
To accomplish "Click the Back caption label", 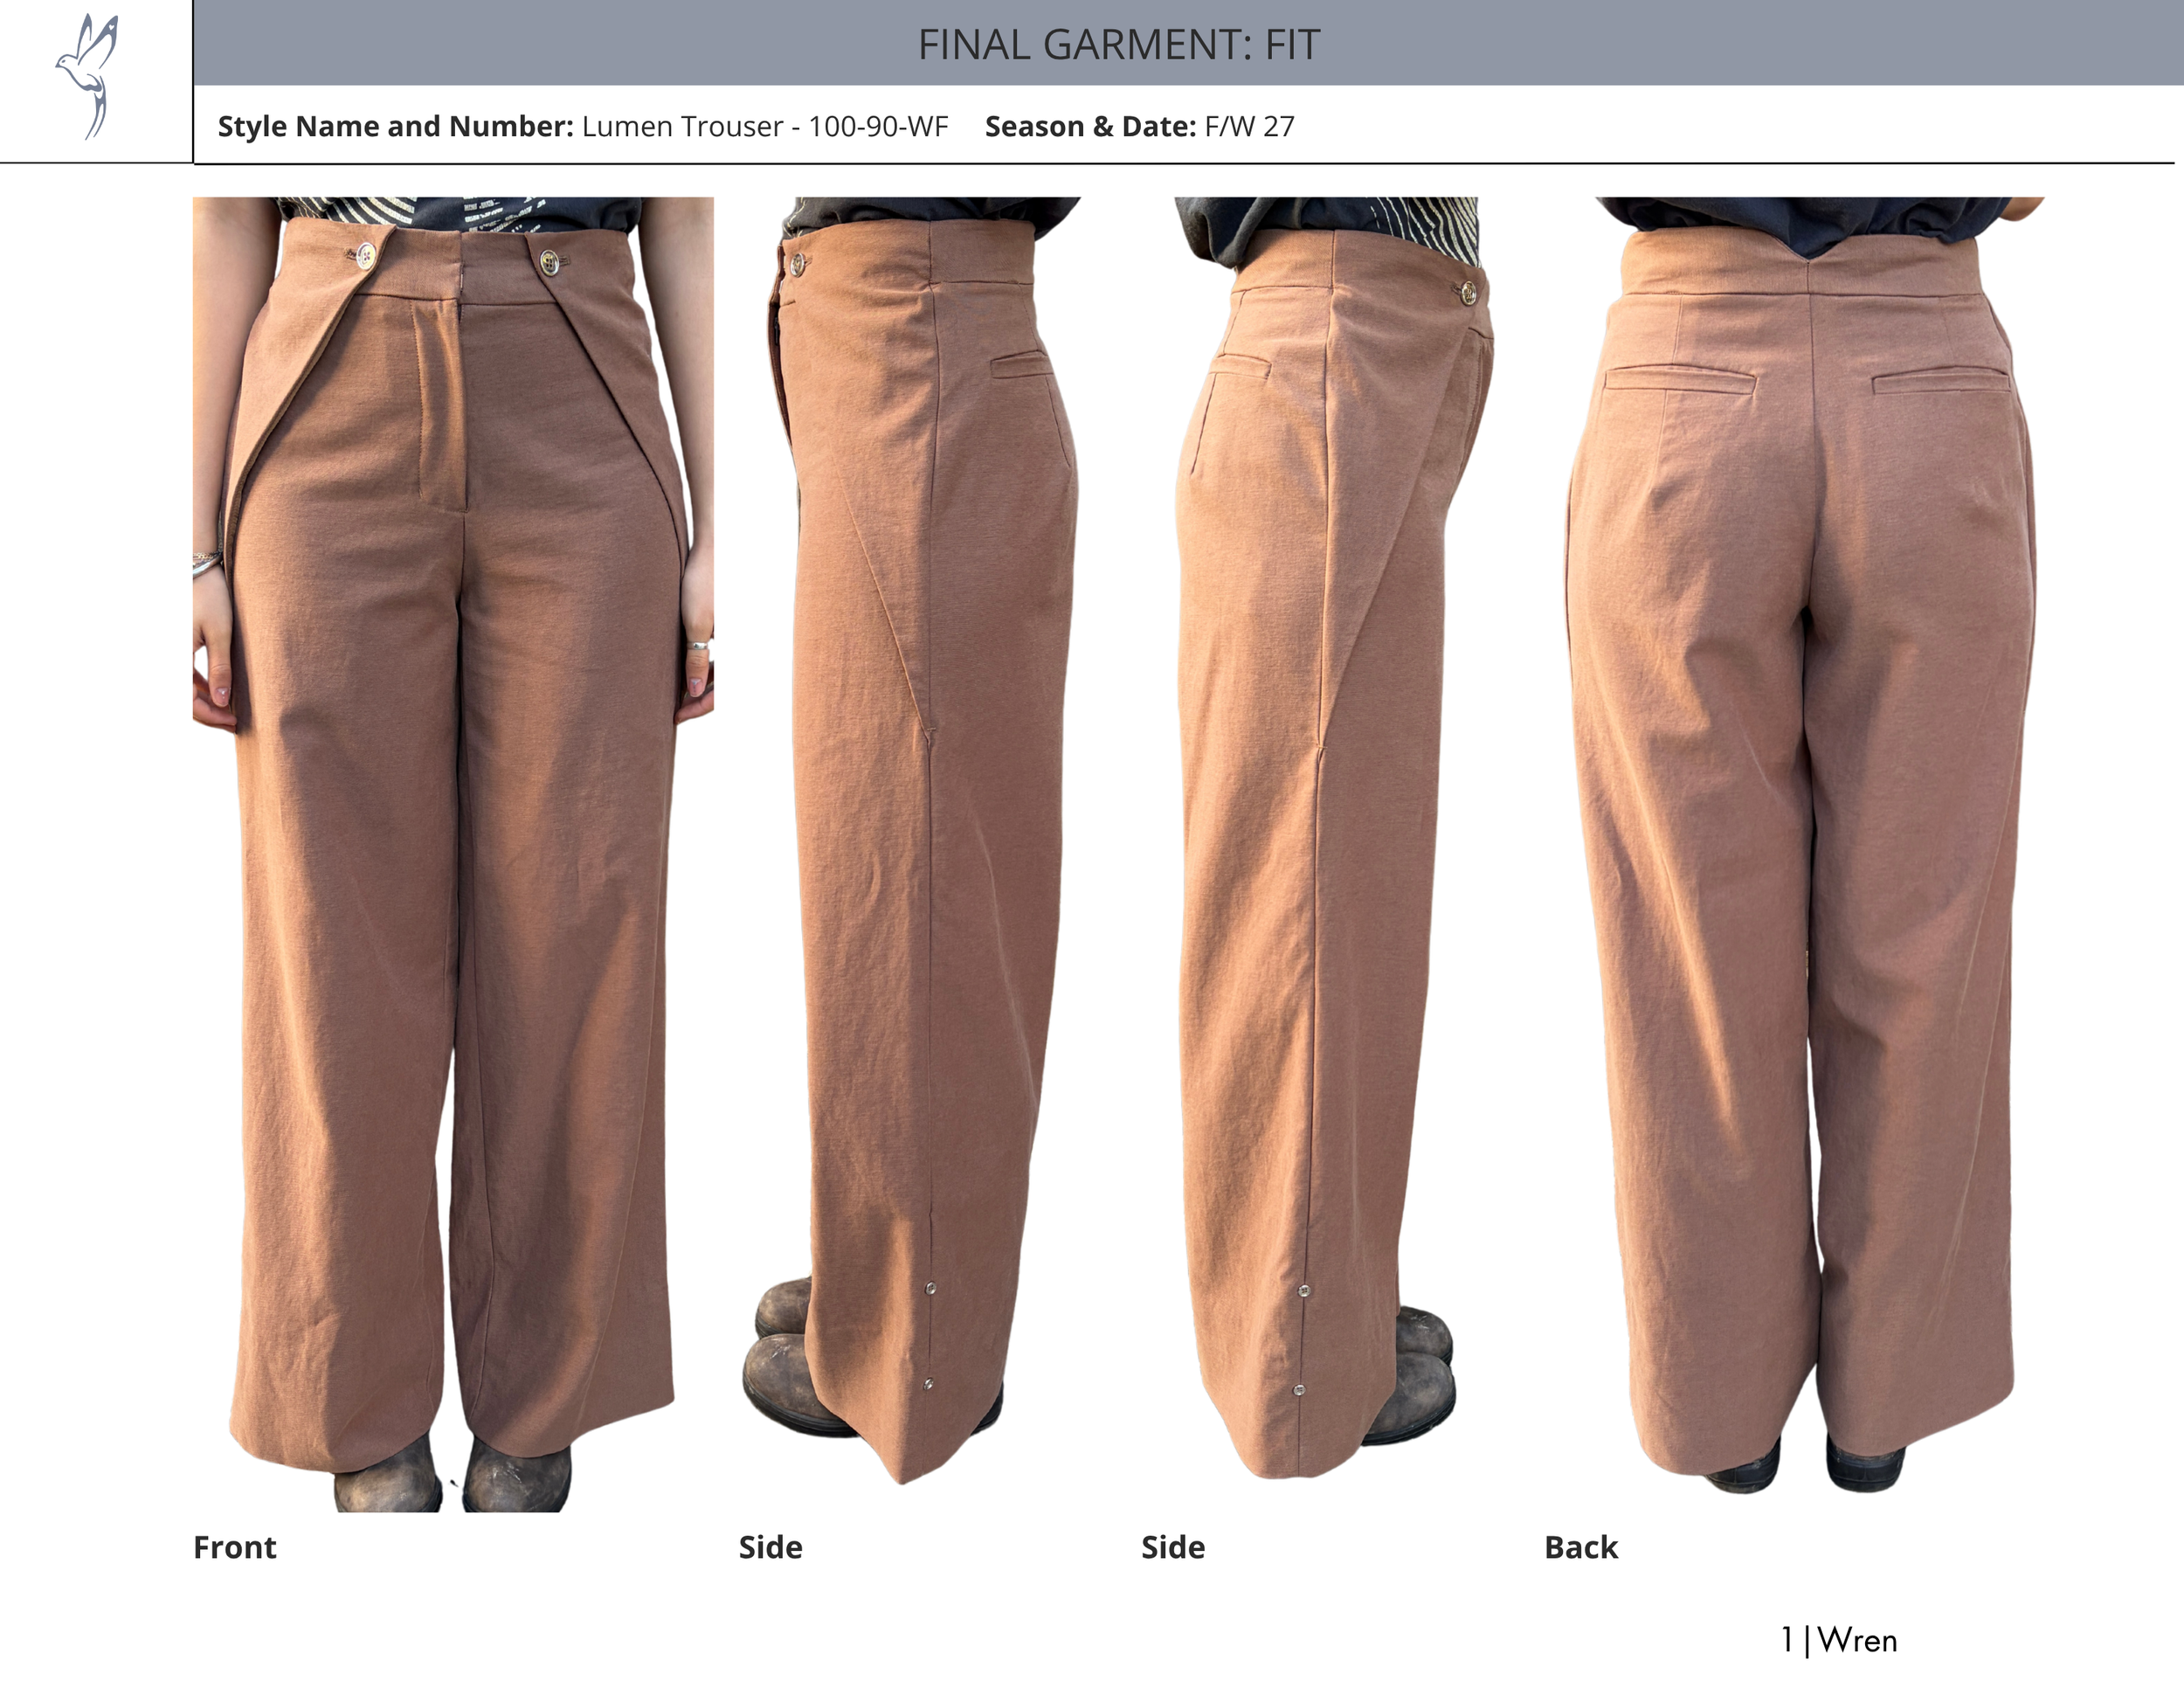I will click(x=1580, y=1547).
